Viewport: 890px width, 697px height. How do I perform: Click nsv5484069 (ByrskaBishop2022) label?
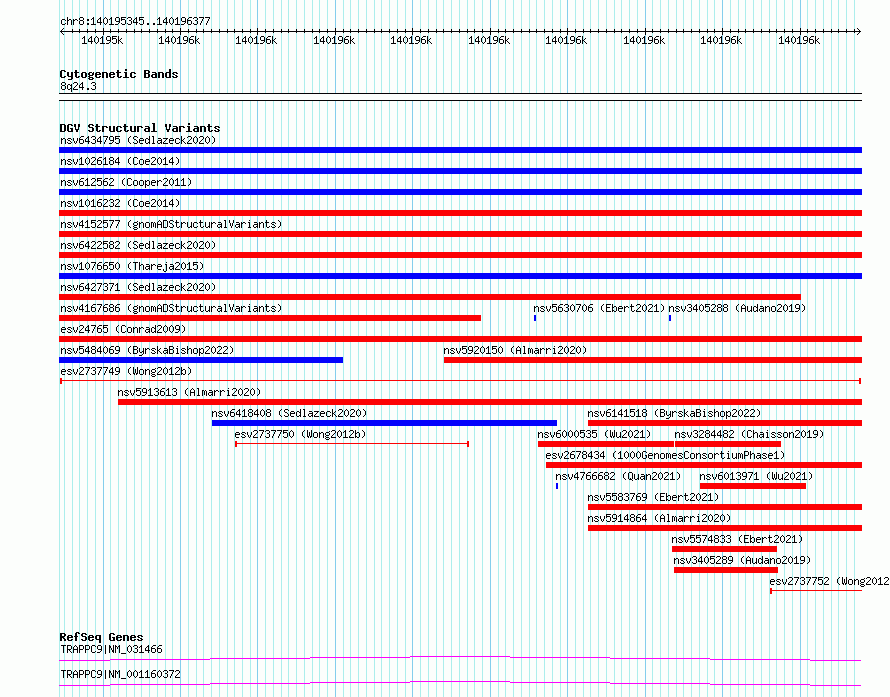(147, 350)
